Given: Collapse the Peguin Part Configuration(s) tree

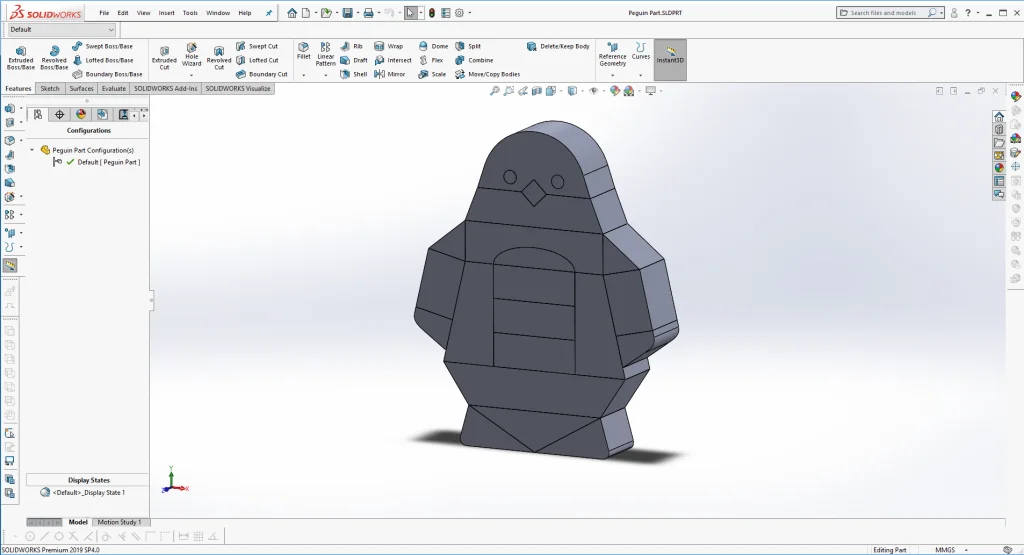Looking at the screenshot, I should [33, 150].
